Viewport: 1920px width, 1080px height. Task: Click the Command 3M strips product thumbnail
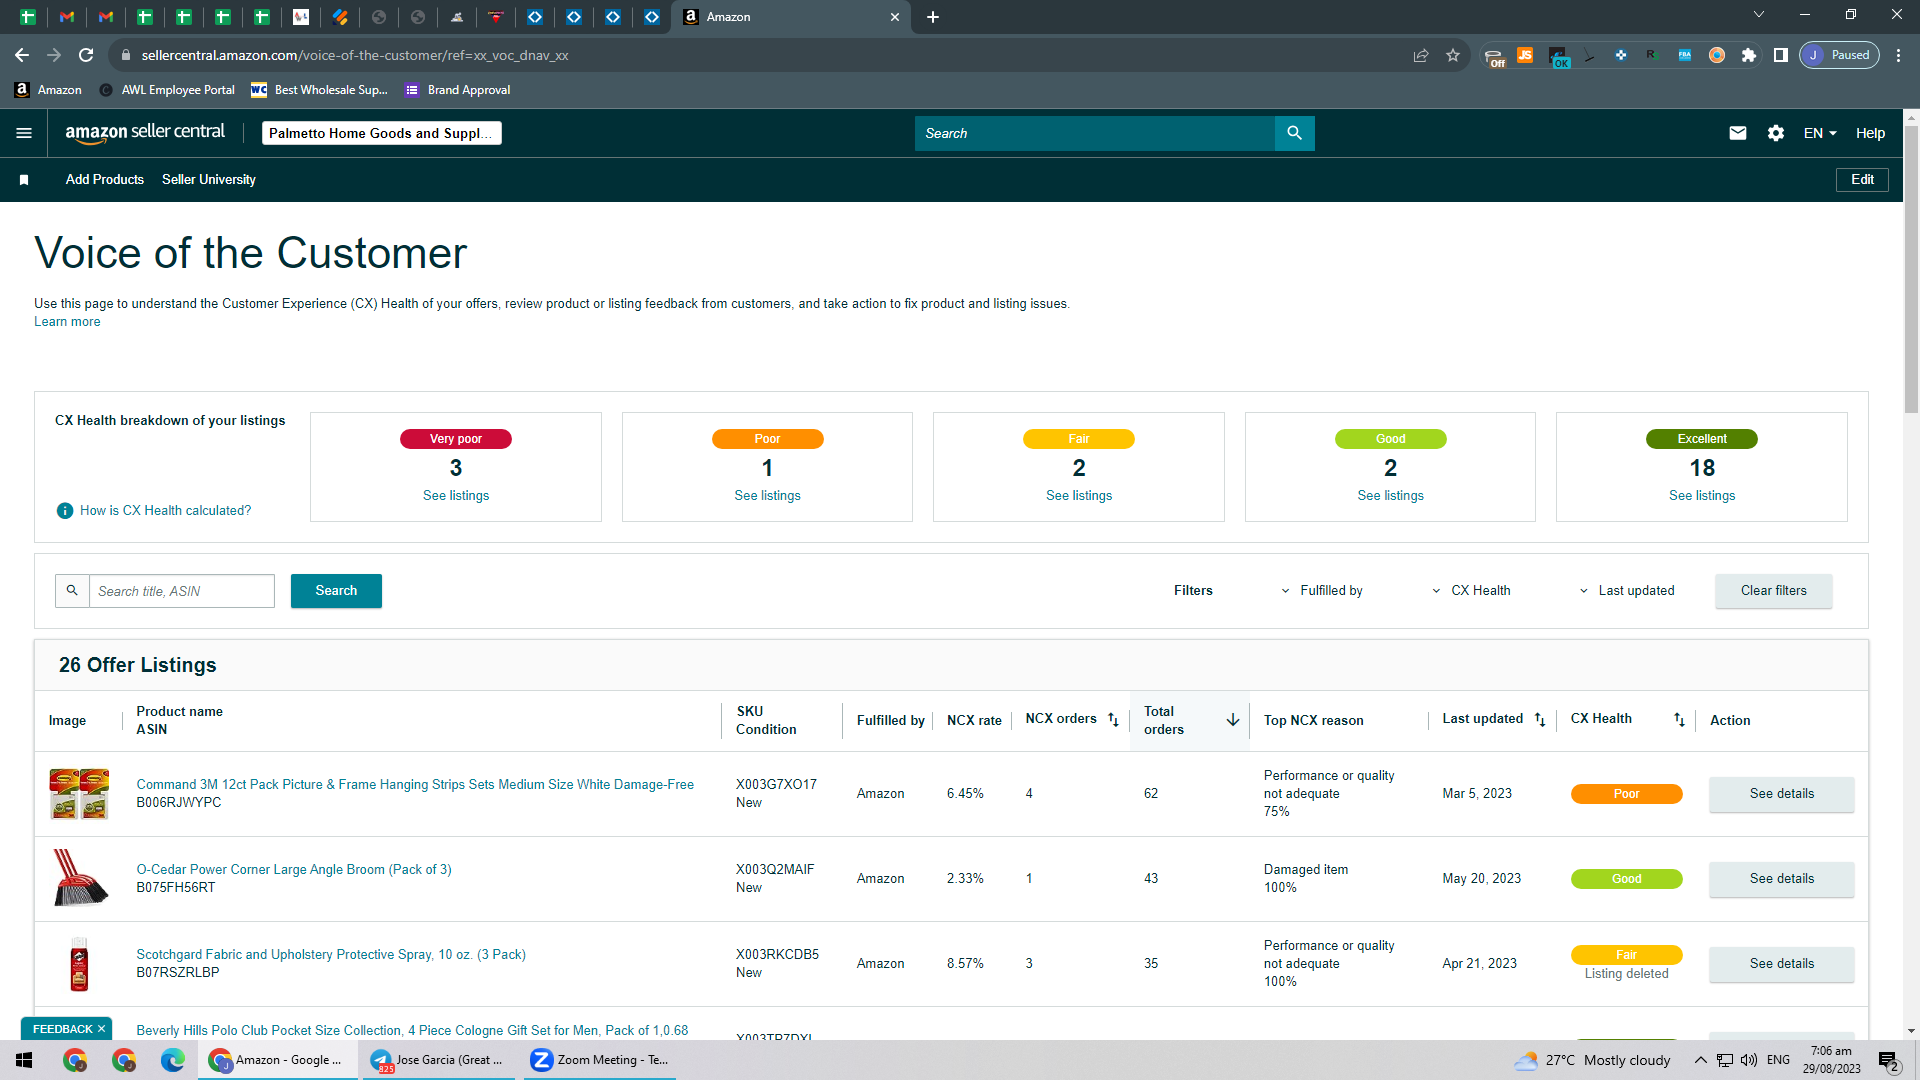tap(79, 794)
